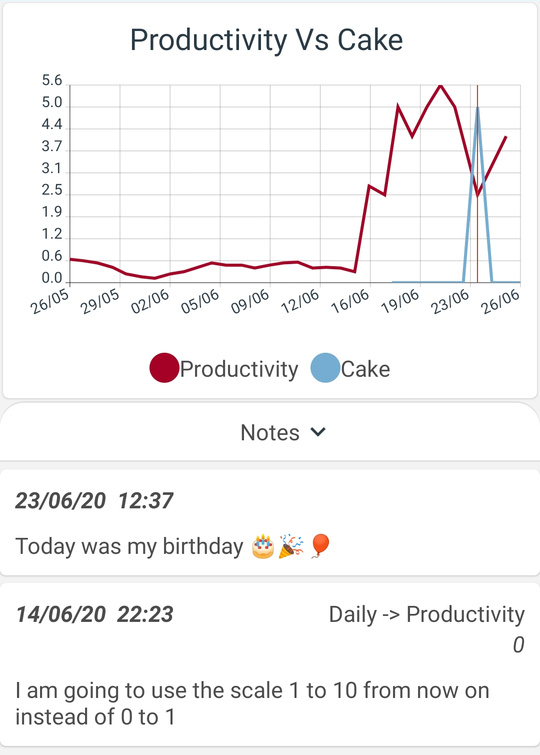Viewport: 540px width, 755px height.
Task: Open the 14/06/20 scale change note
Action: (270, 664)
